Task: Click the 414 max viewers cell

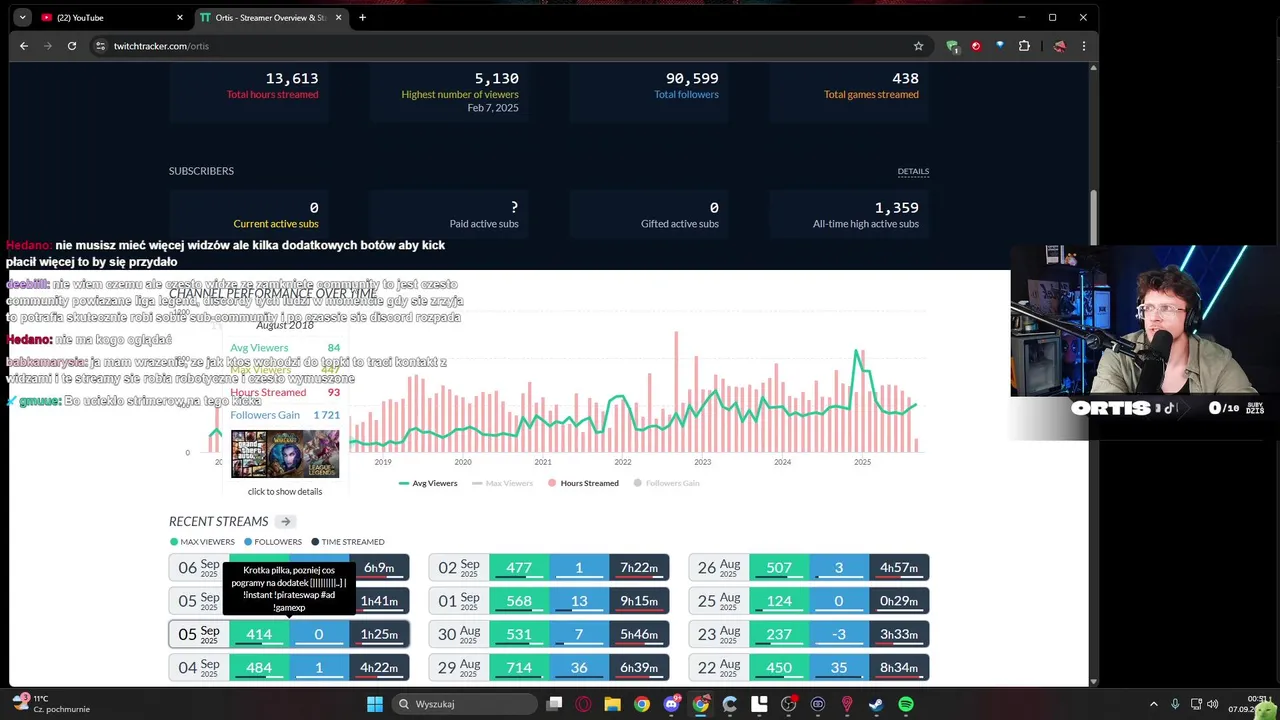Action: pos(259,634)
